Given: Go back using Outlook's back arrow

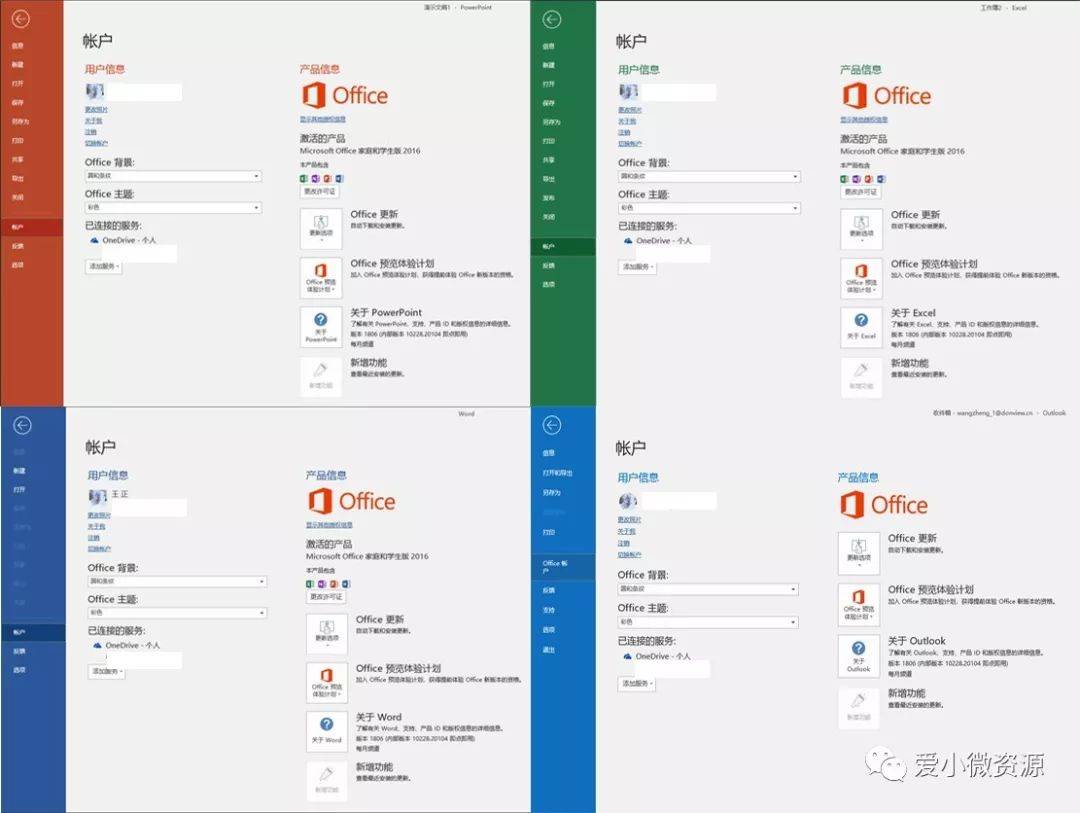Looking at the screenshot, I should point(552,425).
